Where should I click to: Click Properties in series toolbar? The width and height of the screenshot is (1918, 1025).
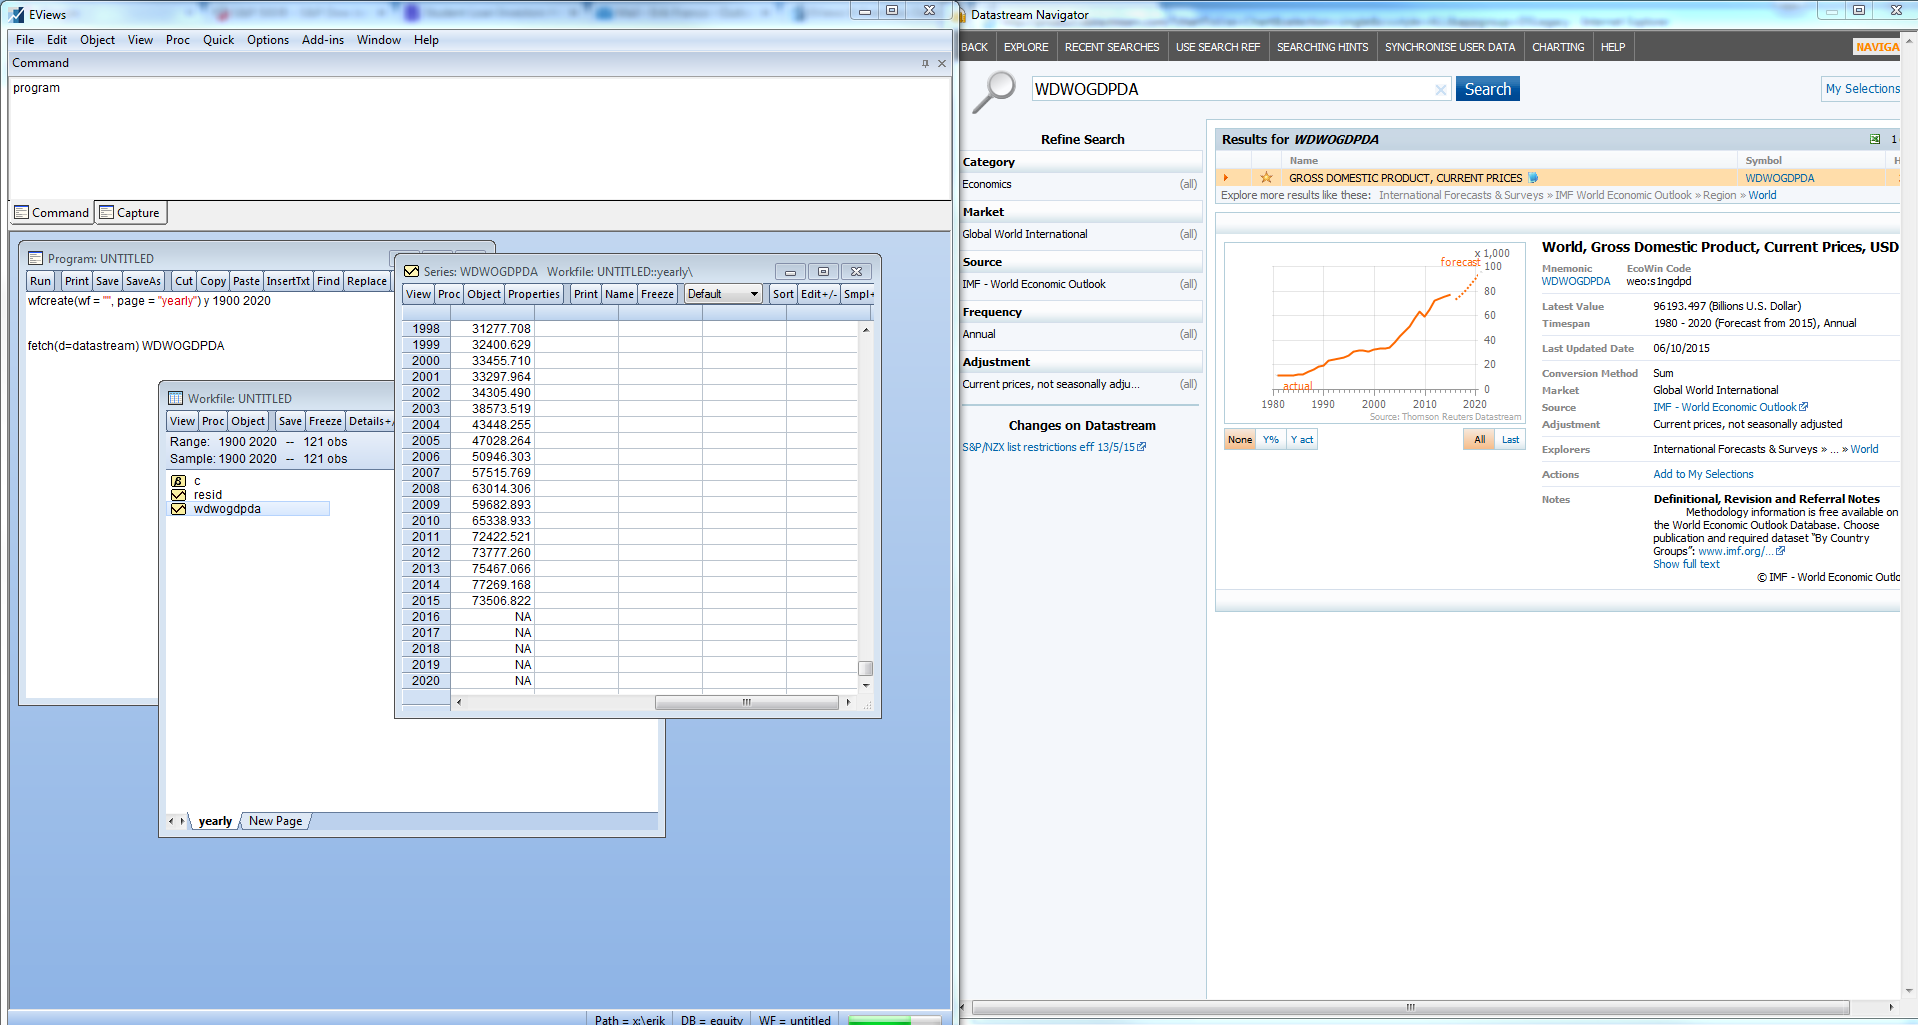point(534,294)
